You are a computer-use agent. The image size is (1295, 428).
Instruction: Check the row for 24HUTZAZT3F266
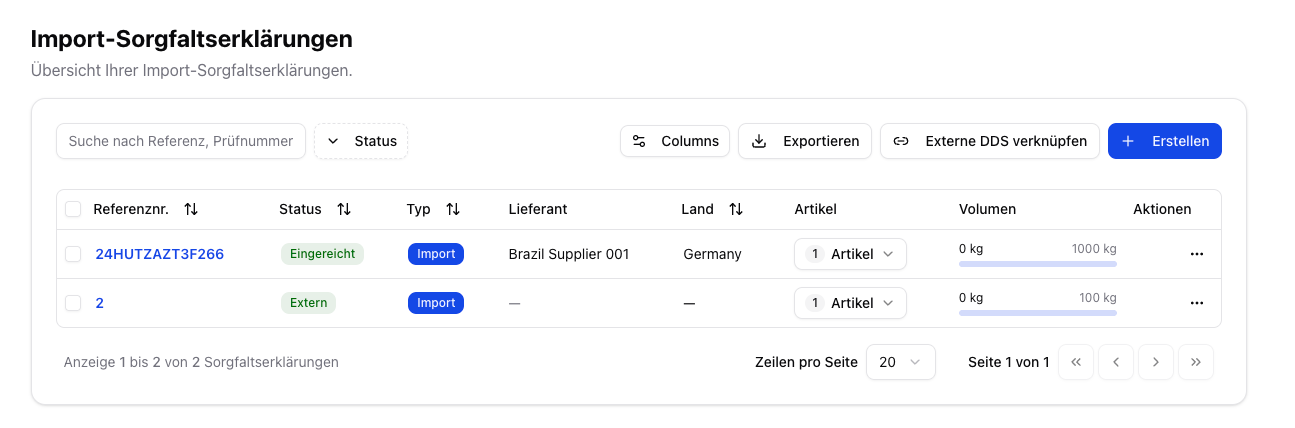point(73,254)
